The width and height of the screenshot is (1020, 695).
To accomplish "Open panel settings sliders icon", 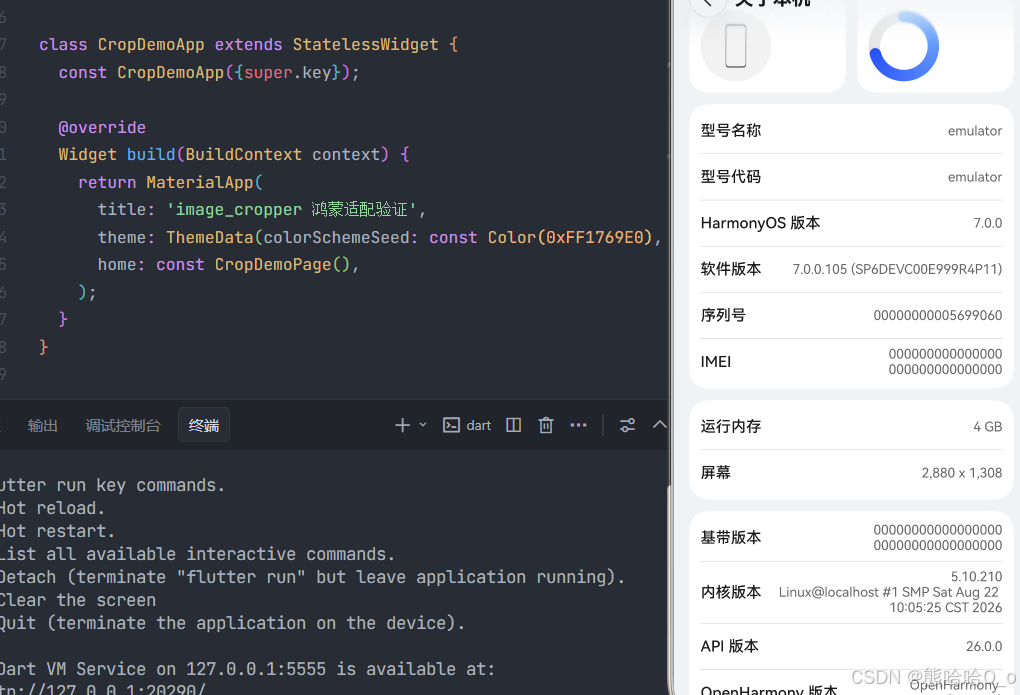I will [x=627, y=426].
